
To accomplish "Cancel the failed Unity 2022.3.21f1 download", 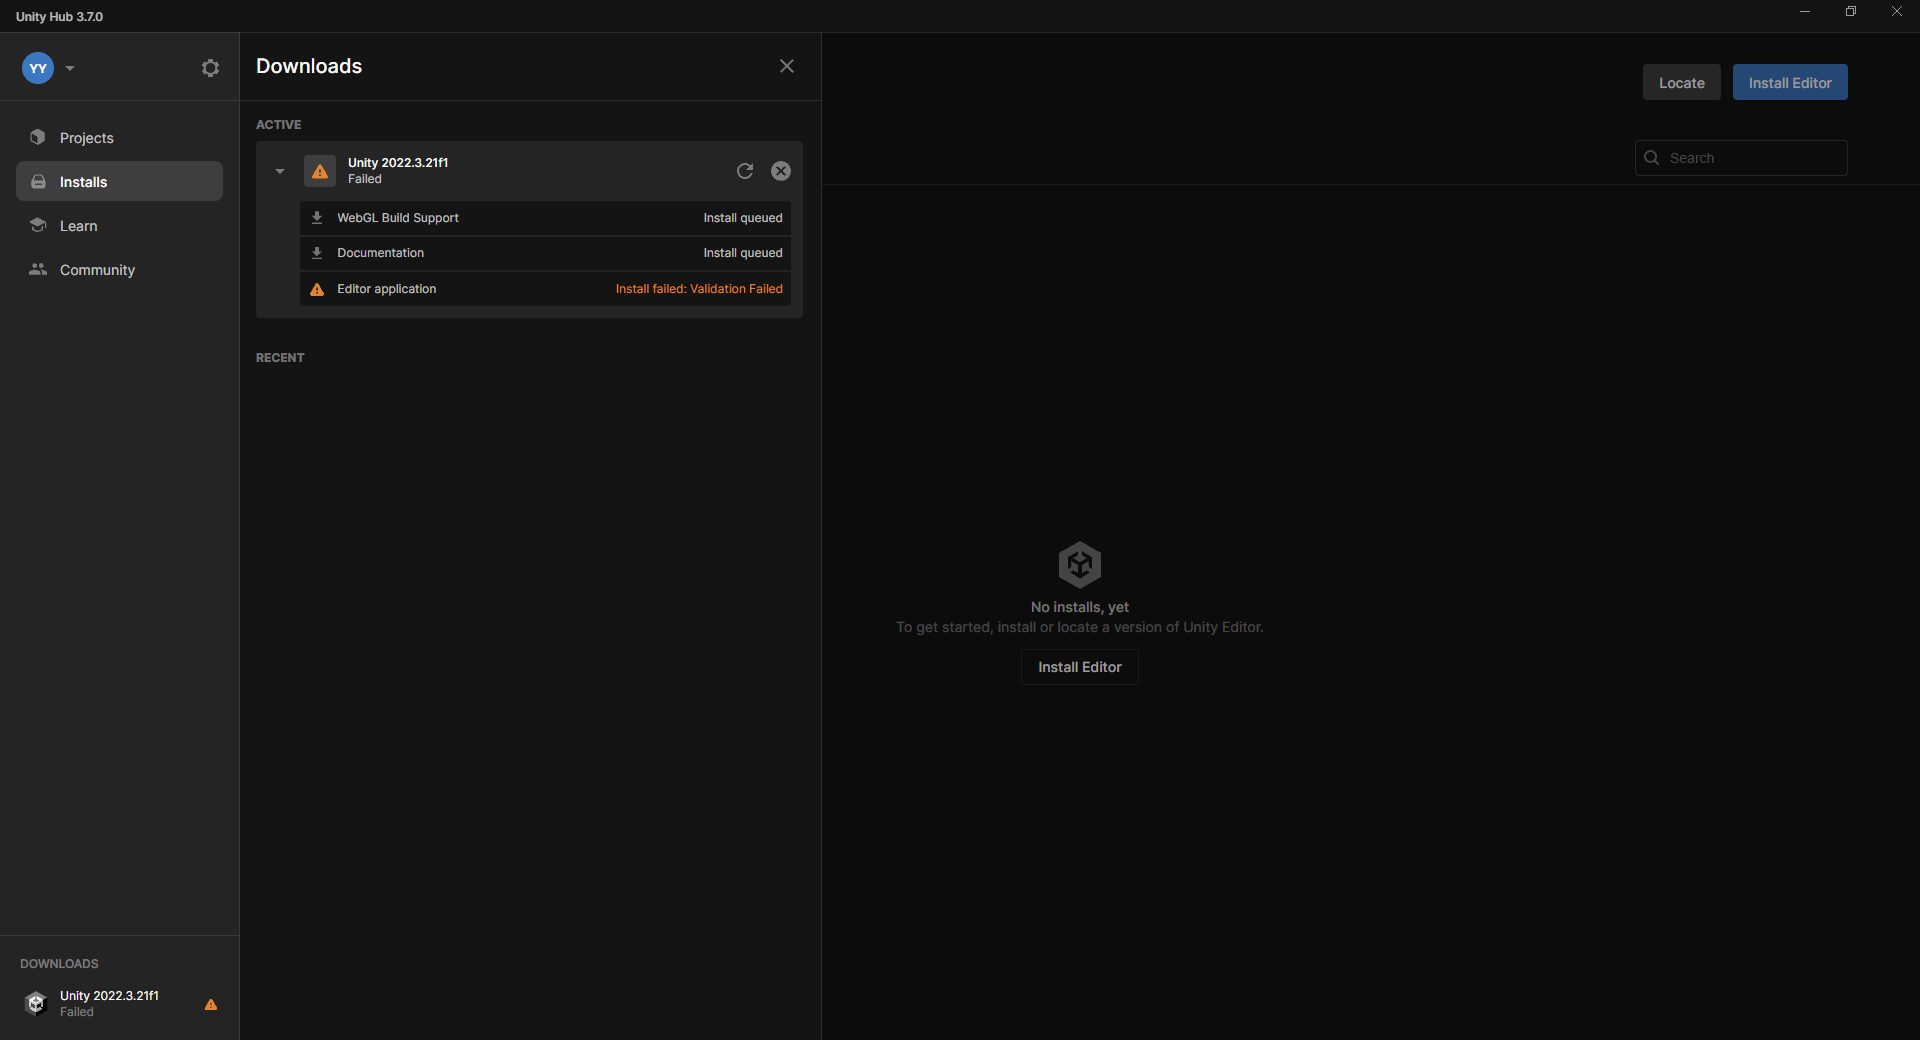I will click(x=781, y=171).
